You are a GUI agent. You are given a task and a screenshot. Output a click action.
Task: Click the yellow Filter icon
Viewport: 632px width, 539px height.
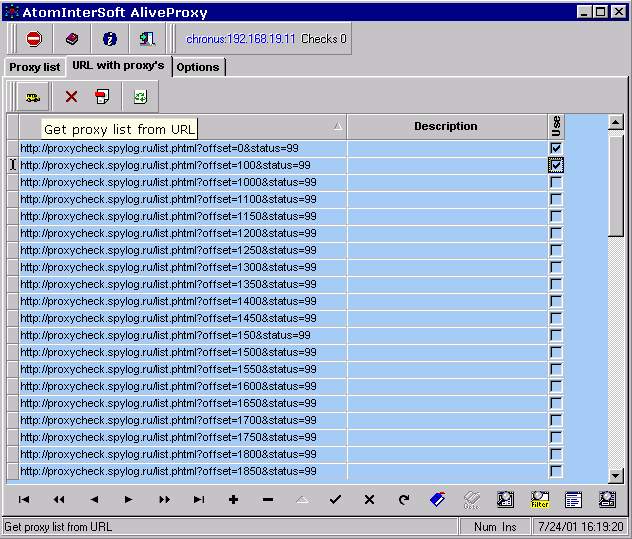click(x=540, y=499)
